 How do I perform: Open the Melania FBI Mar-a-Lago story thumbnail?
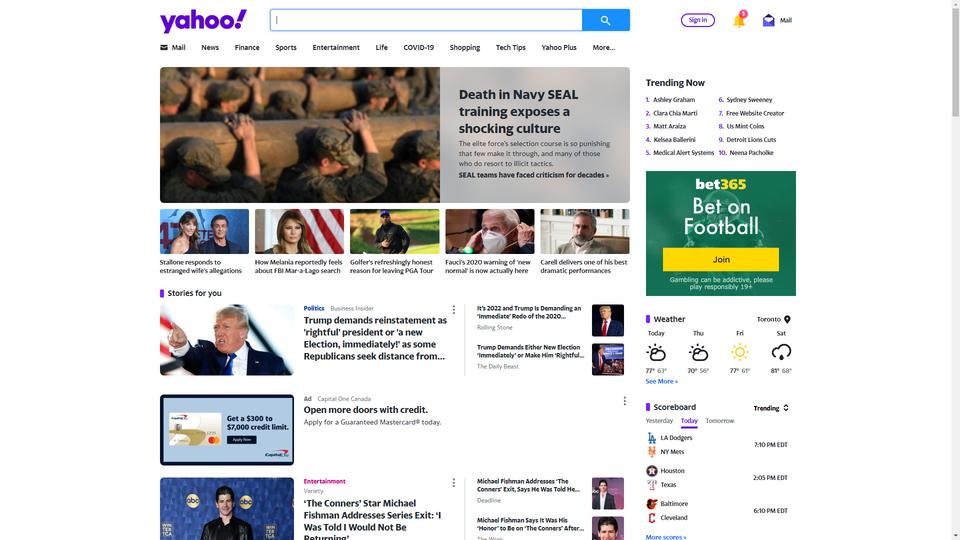point(299,231)
